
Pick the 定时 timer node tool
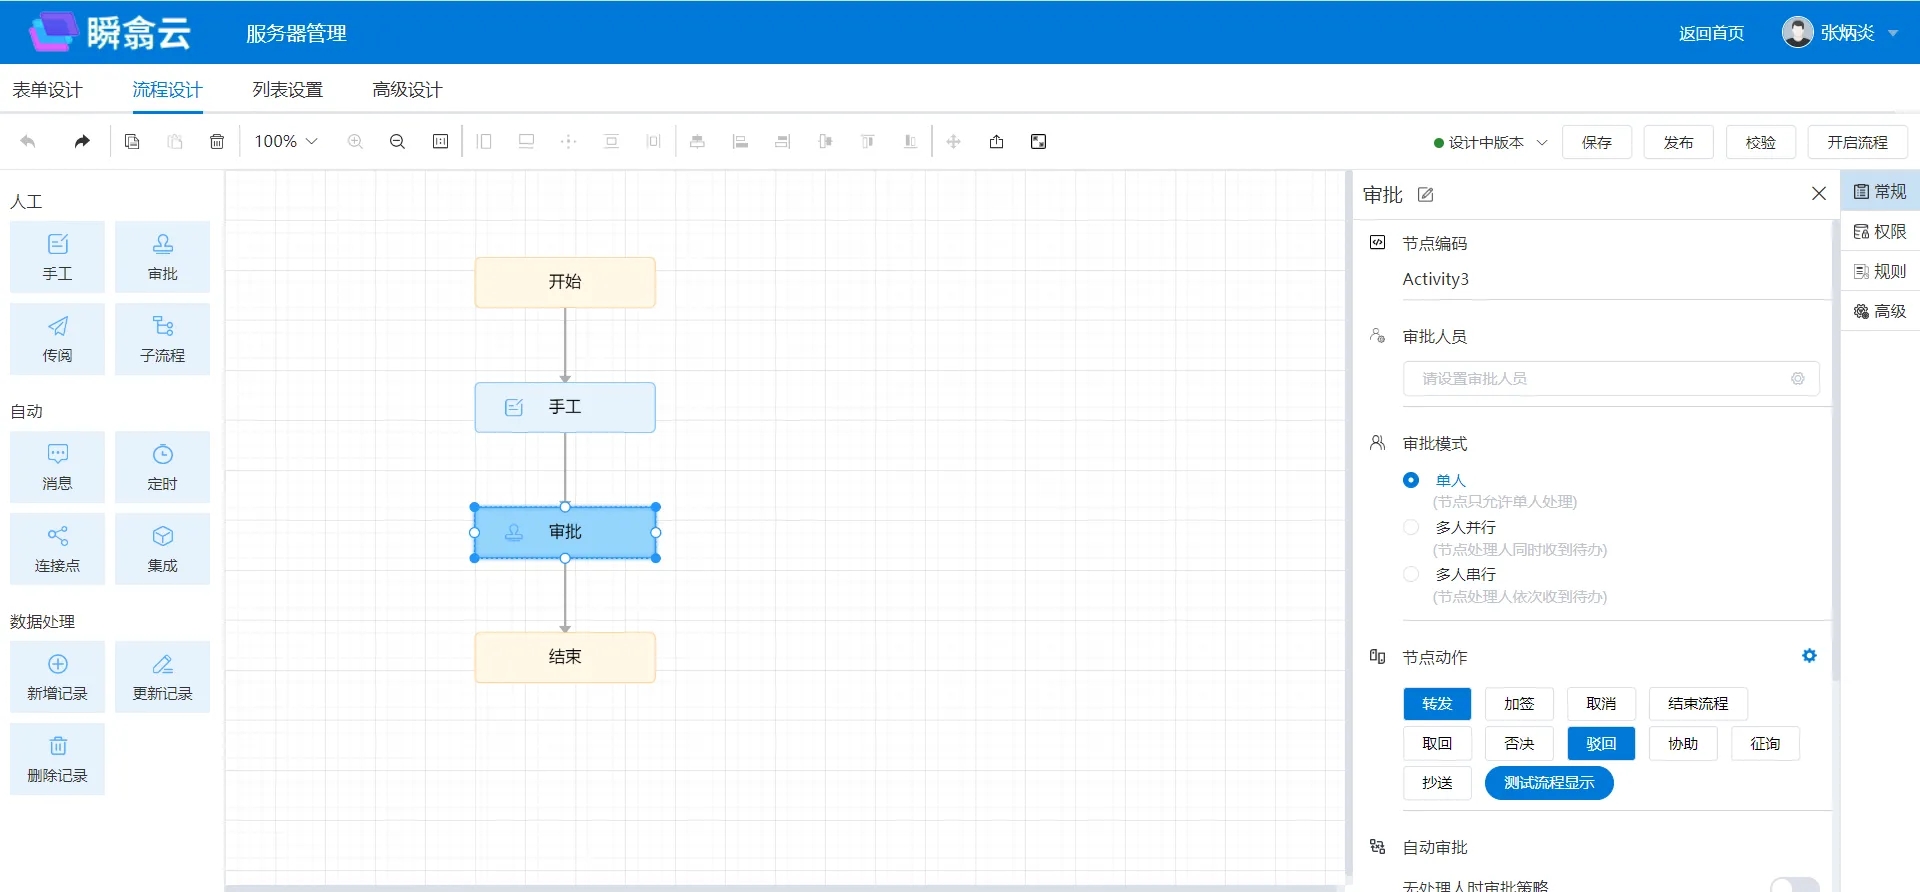pos(162,467)
